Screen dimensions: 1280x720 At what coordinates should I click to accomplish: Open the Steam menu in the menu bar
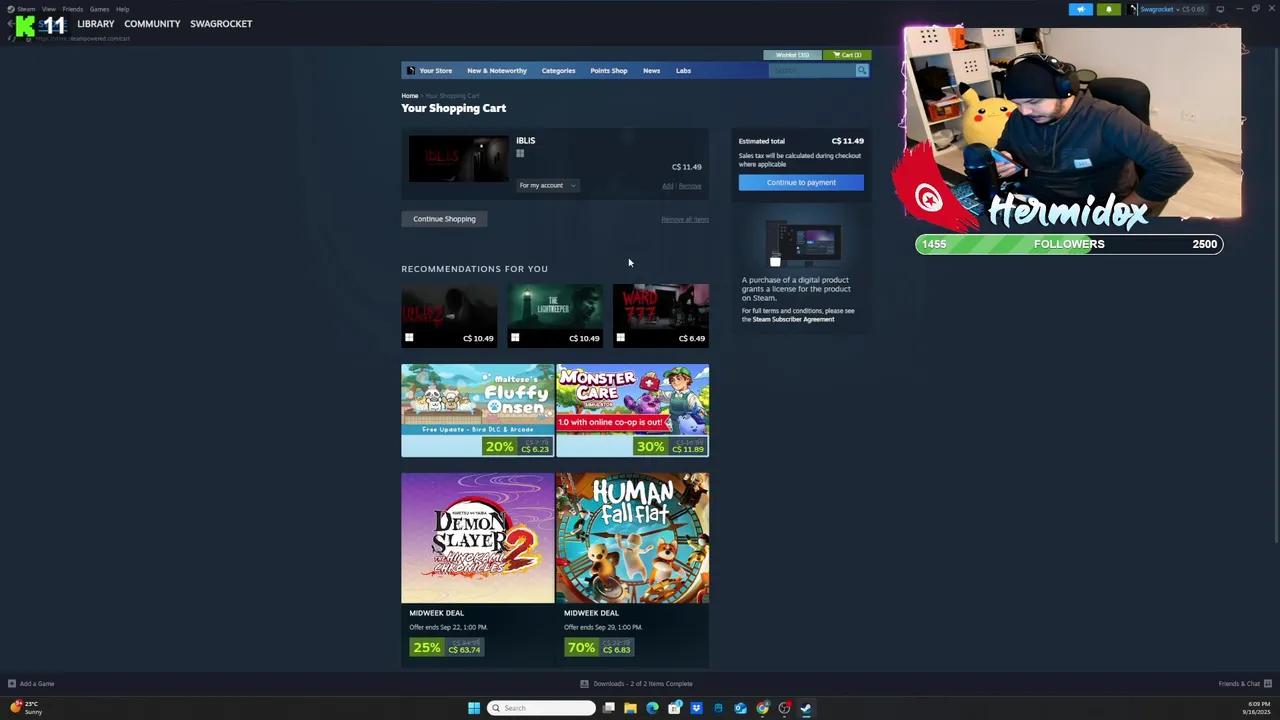(x=26, y=9)
